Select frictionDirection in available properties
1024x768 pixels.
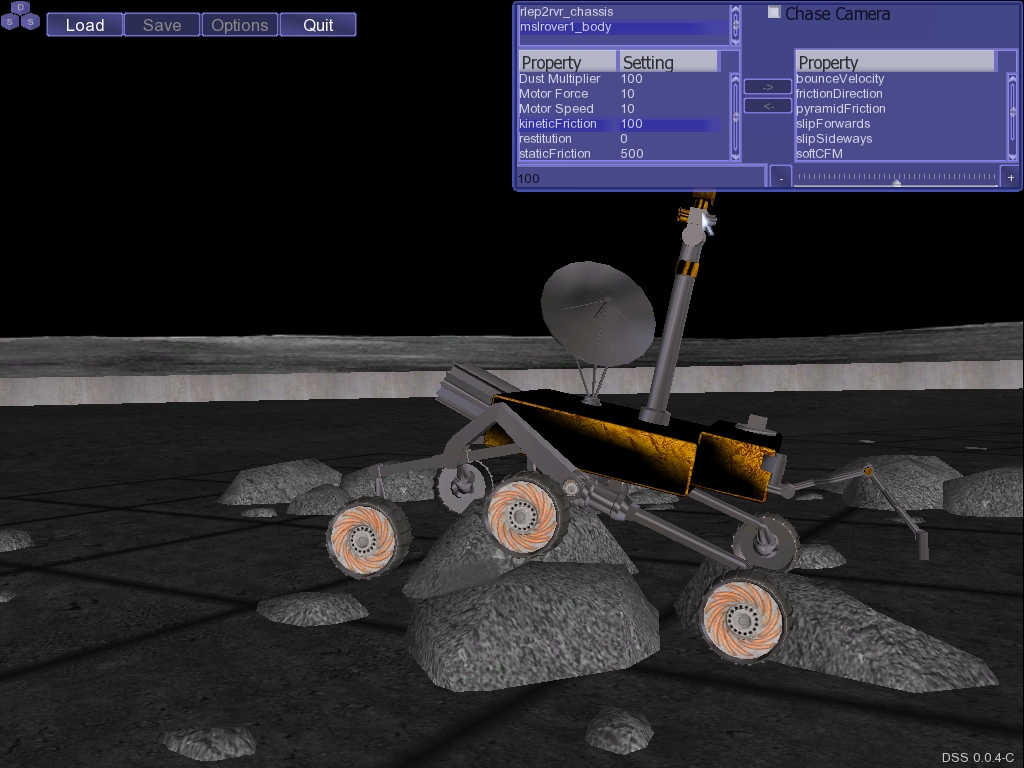click(901, 93)
